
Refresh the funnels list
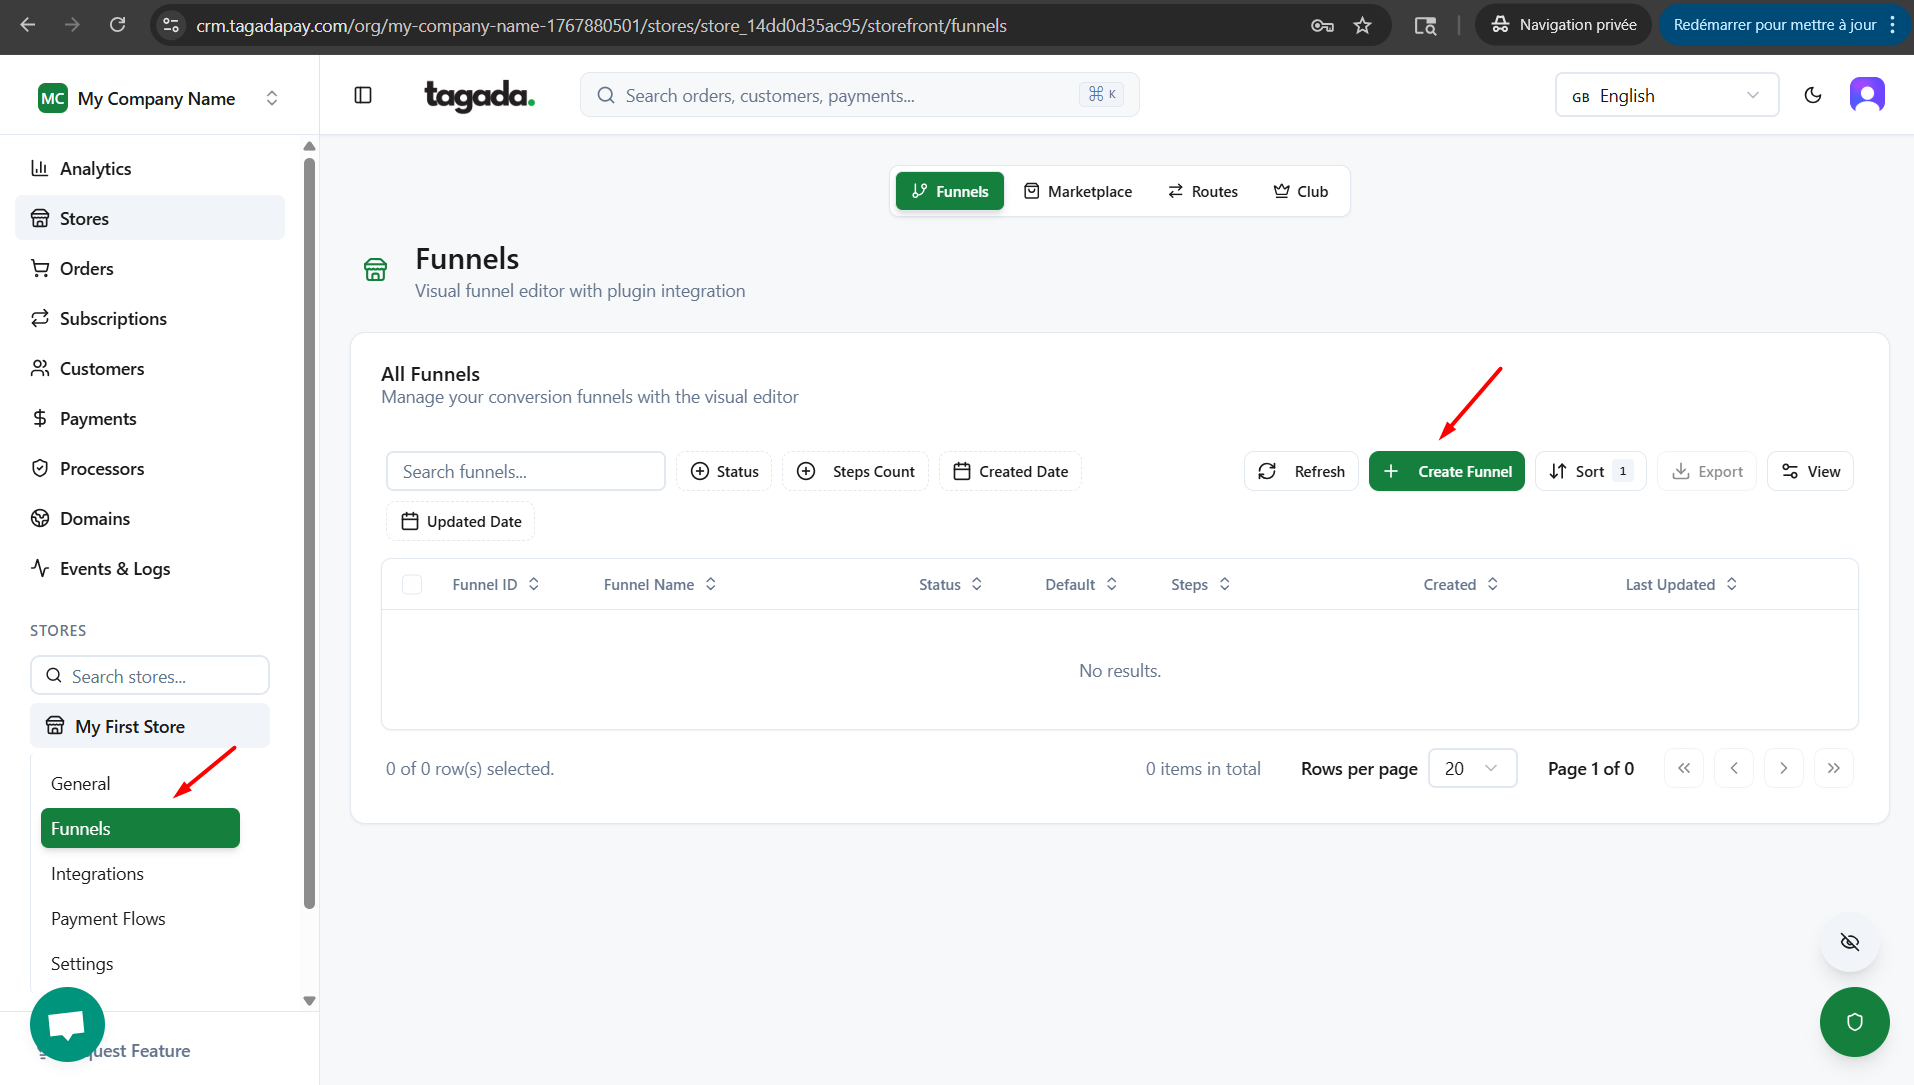tap(1301, 472)
